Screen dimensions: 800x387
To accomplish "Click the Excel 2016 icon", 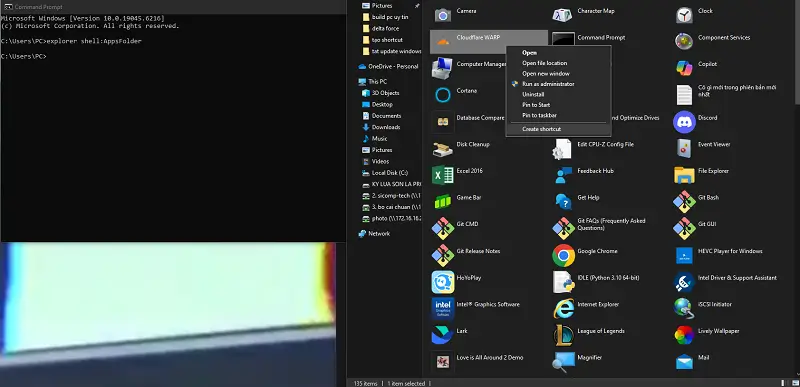I will (442, 175).
